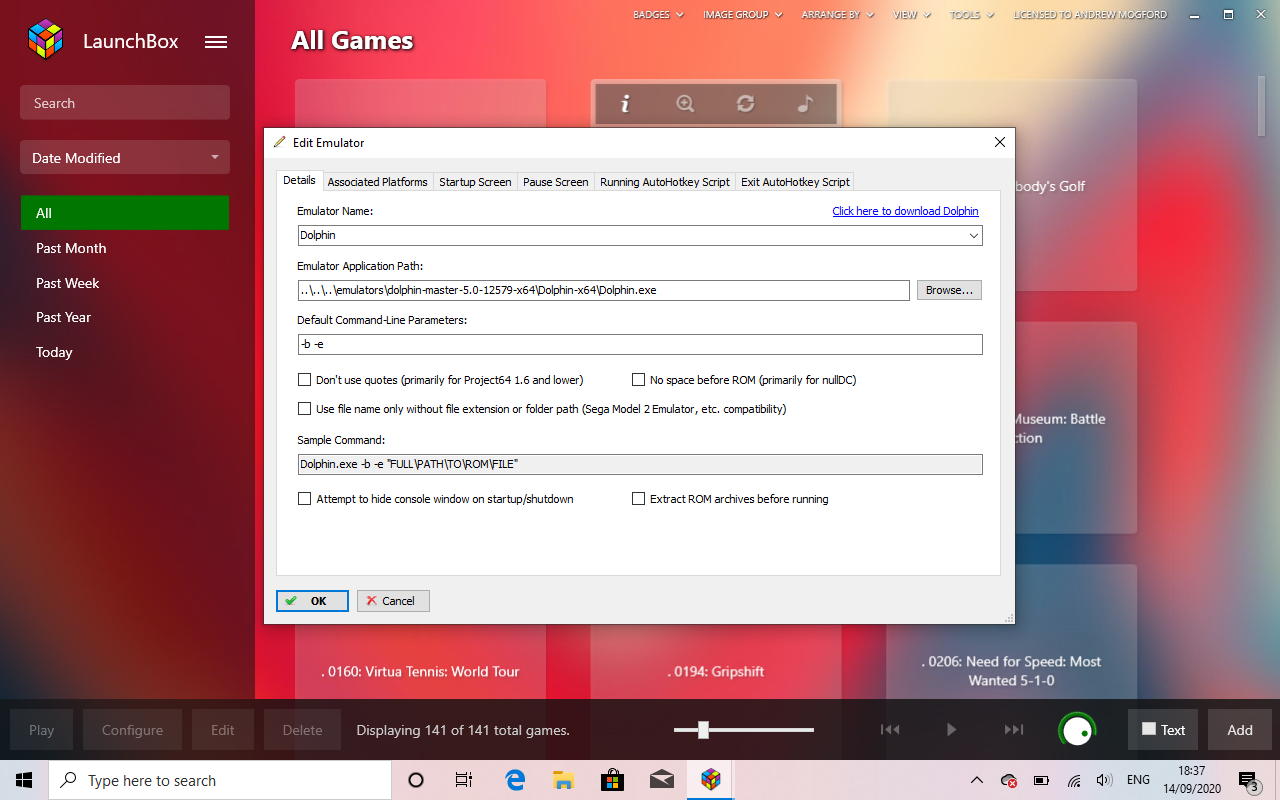Image resolution: width=1280 pixels, height=800 pixels.
Task: Toggle the Text view checkbox button
Action: 1162,730
